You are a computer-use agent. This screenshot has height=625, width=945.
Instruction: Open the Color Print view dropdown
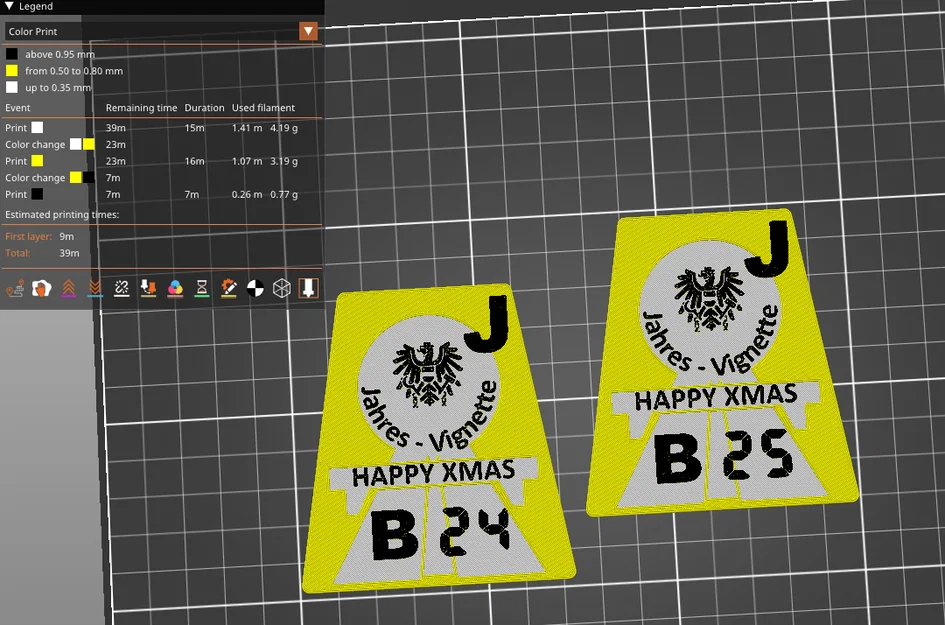point(308,31)
